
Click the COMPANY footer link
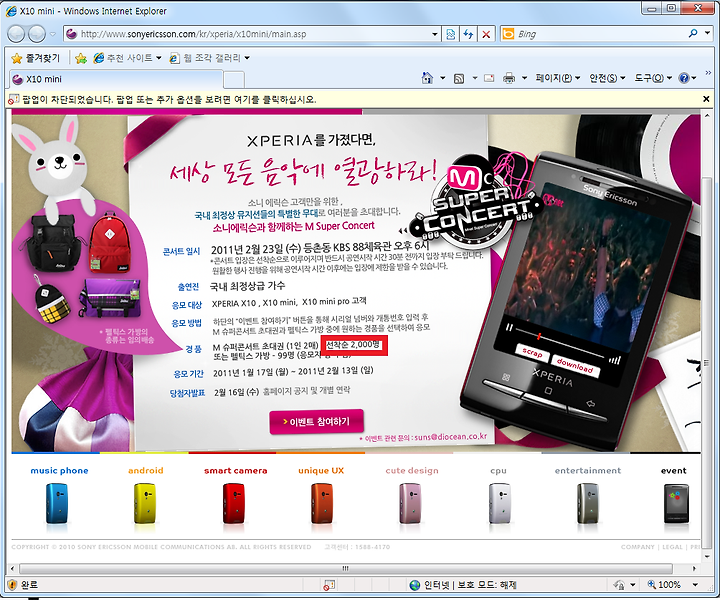click(x=637, y=547)
